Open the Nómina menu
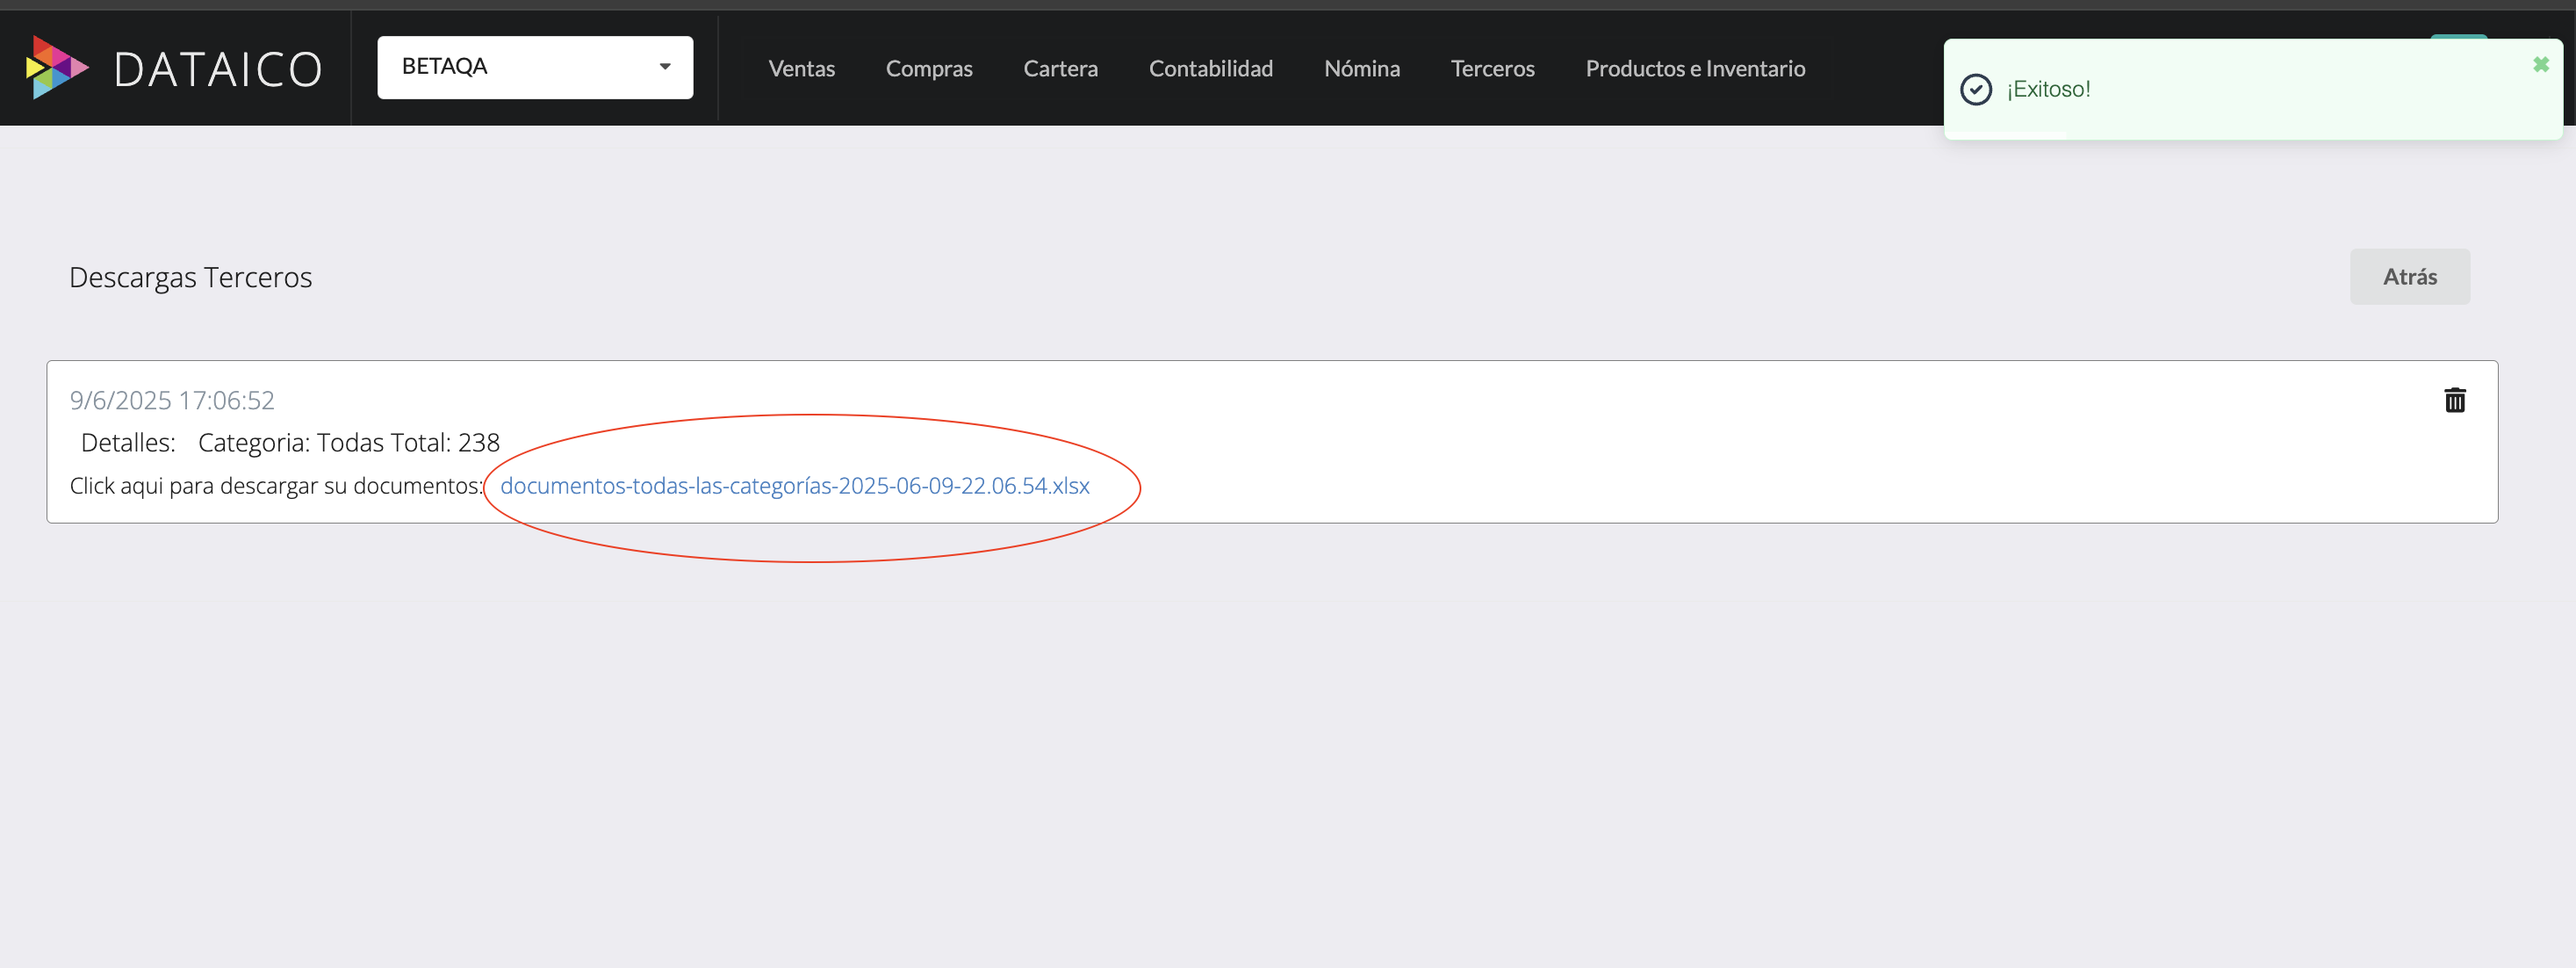Viewport: 2576px width, 968px height. [1361, 68]
